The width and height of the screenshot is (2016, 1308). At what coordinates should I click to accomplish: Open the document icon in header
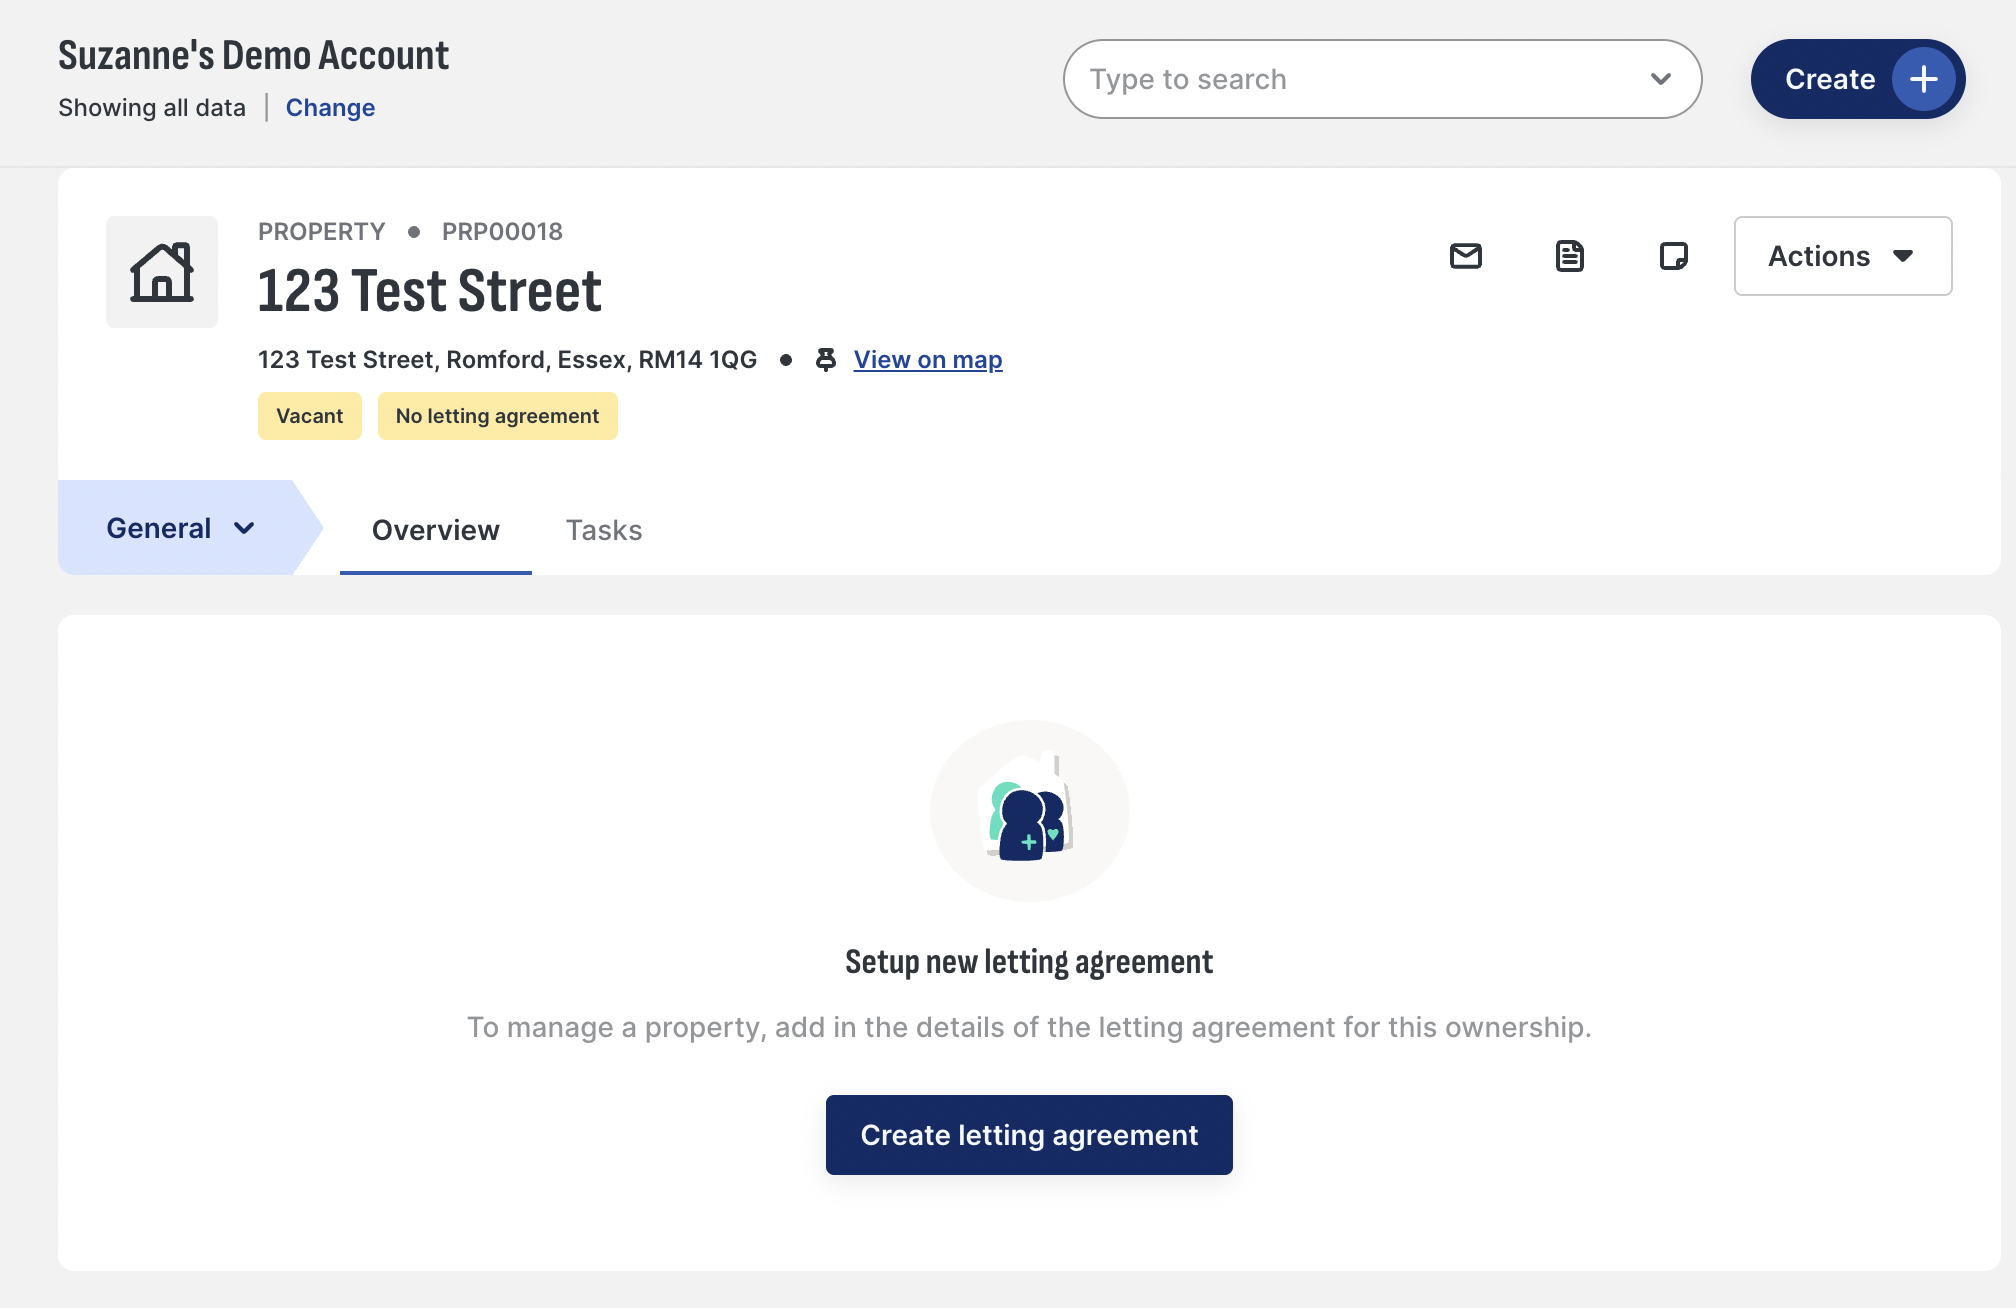(x=1569, y=256)
